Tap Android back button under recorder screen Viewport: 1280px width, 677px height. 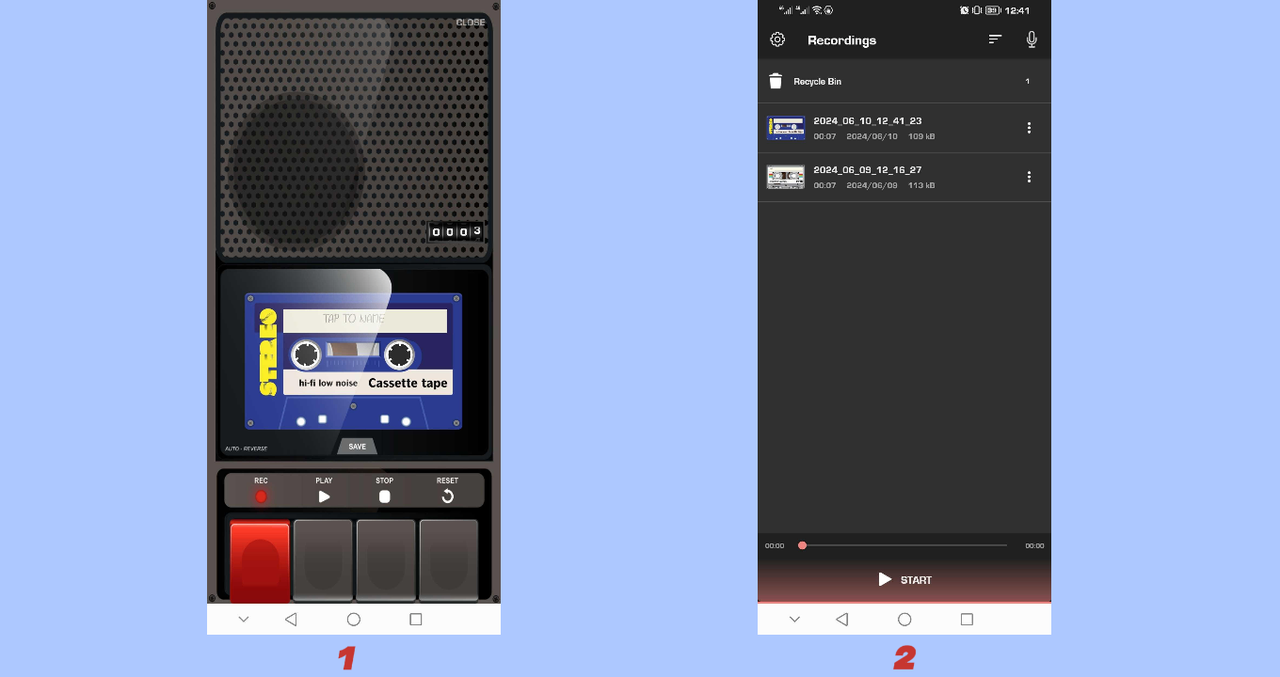point(291,619)
